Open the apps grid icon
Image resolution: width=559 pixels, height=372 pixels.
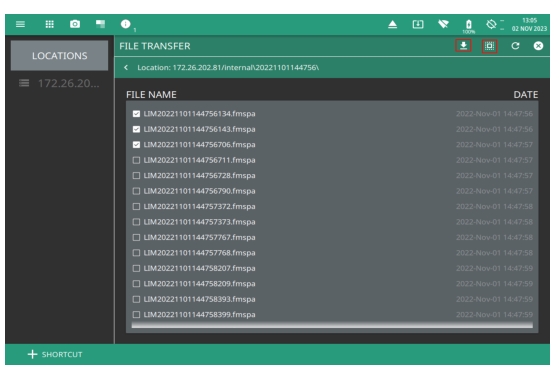(x=50, y=24)
